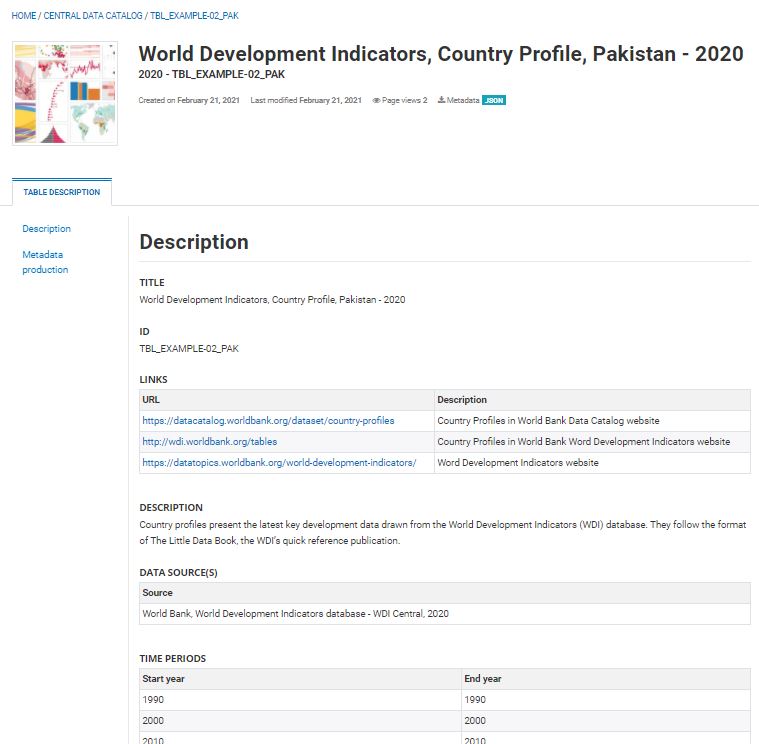
Task: Visit the datatopics world-development-indicators link
Action: (279, 463)
